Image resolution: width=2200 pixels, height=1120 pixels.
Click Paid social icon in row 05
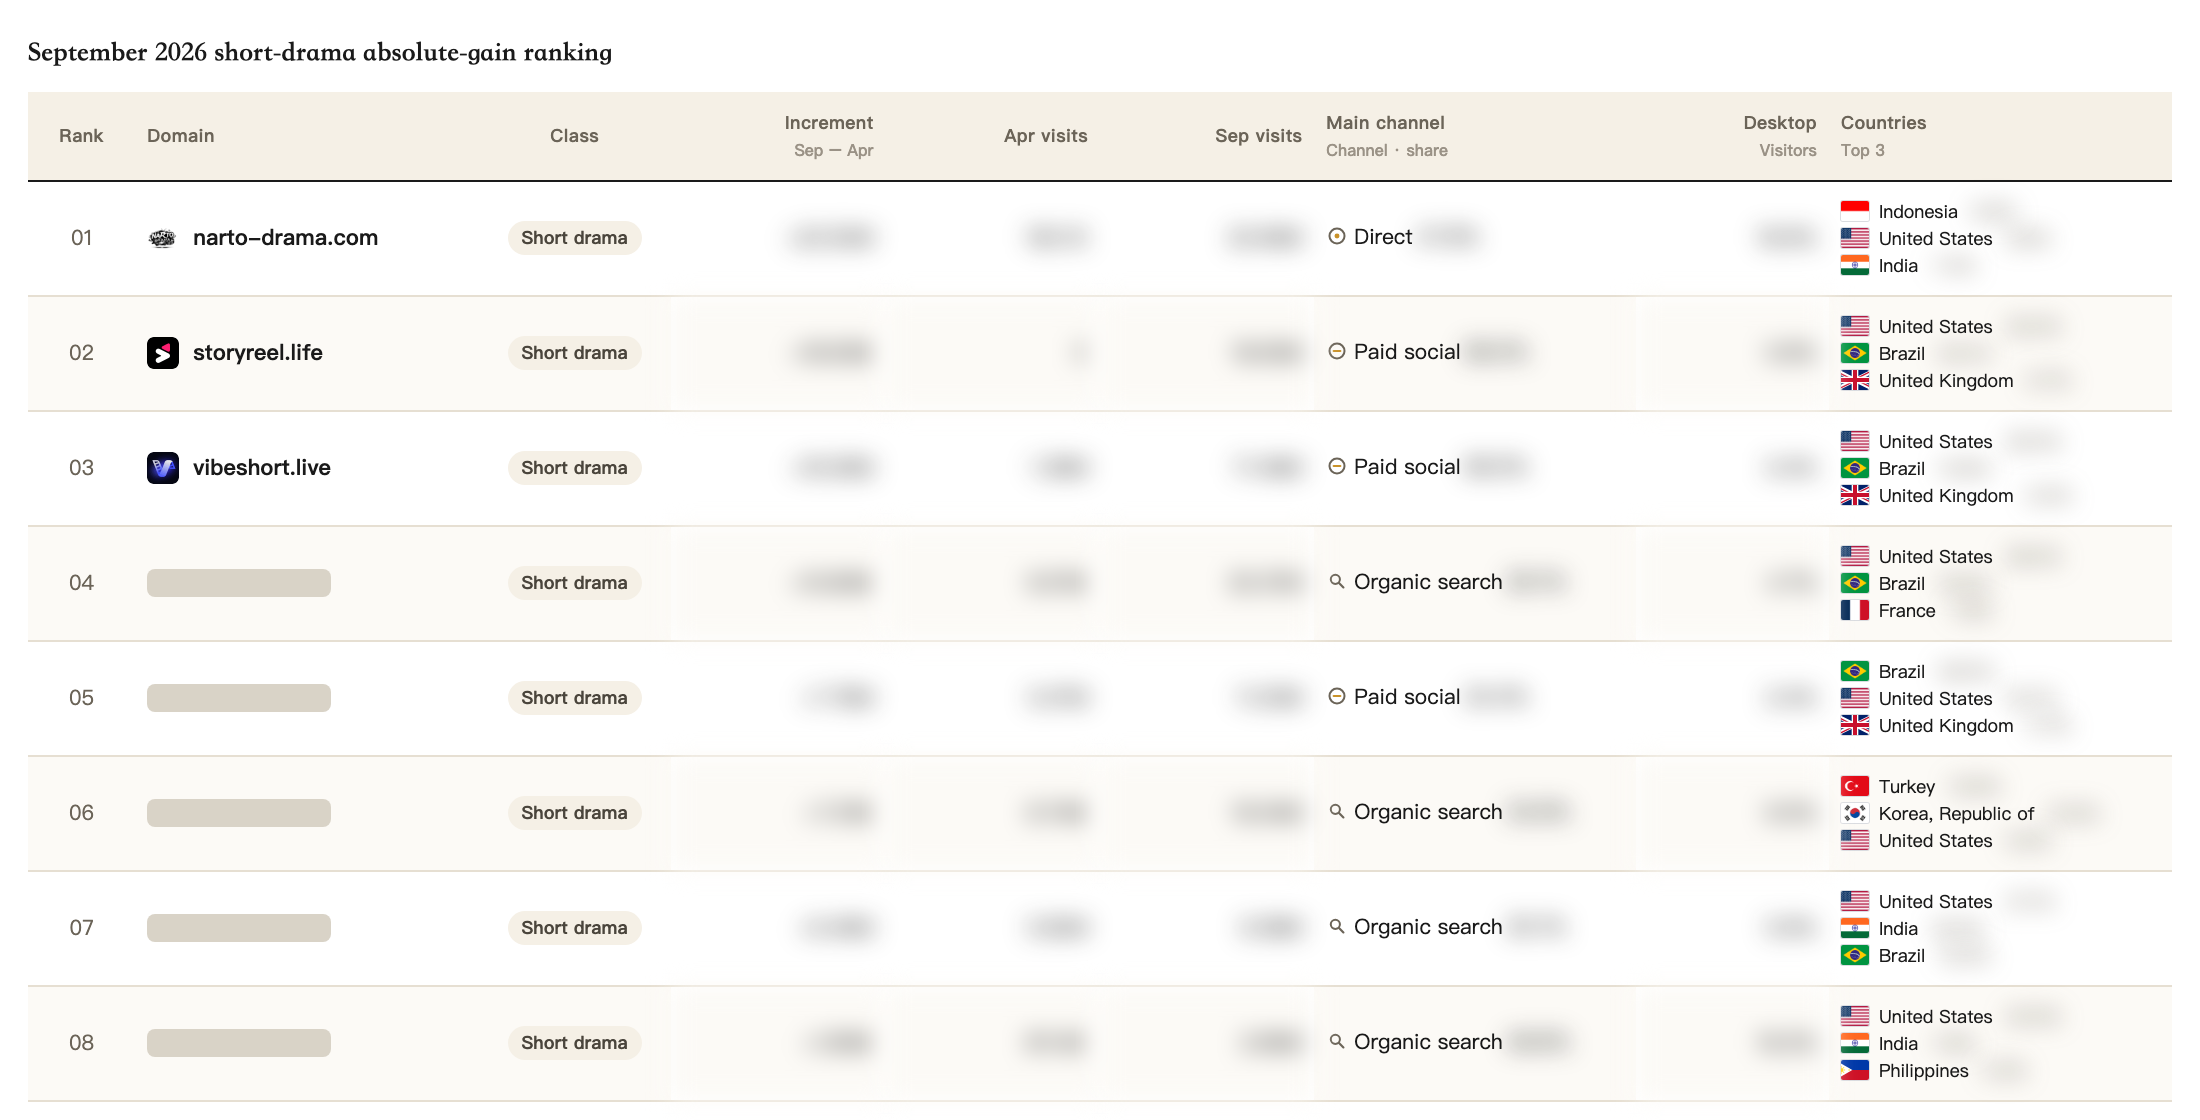click(x=1337, y=697)
